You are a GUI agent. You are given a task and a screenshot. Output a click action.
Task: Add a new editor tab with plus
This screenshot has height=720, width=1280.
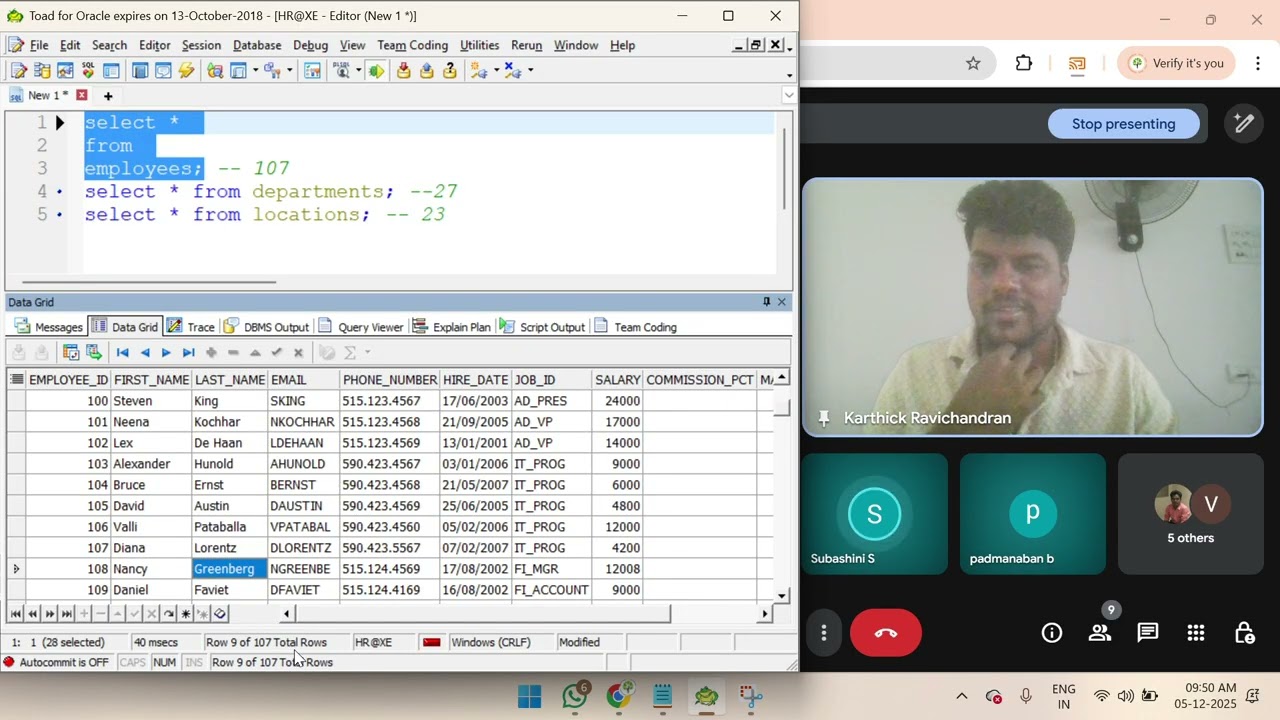coord(108,96)
